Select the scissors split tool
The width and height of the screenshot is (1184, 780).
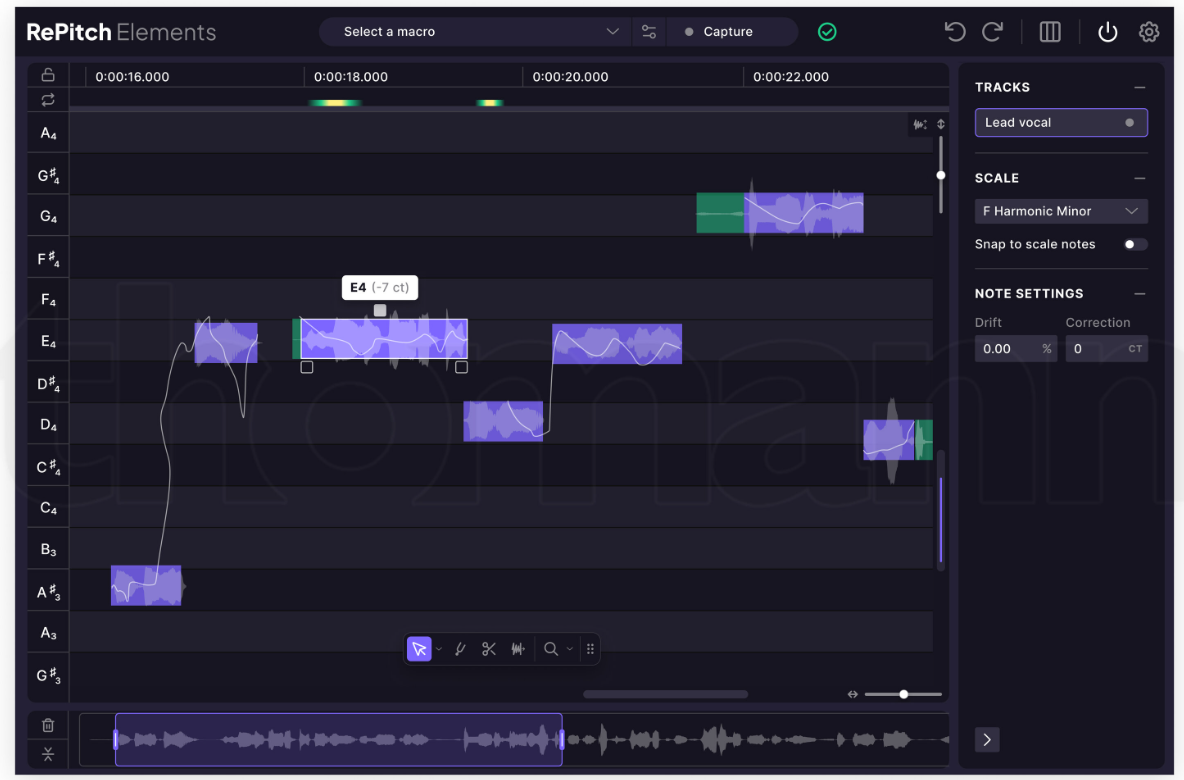(489, 649)
